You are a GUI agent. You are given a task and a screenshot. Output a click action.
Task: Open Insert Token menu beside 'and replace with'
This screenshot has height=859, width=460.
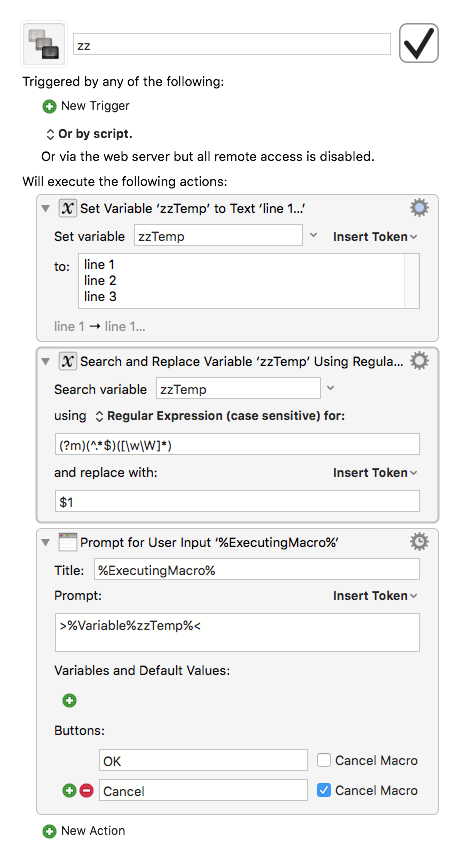click(375, 473)
